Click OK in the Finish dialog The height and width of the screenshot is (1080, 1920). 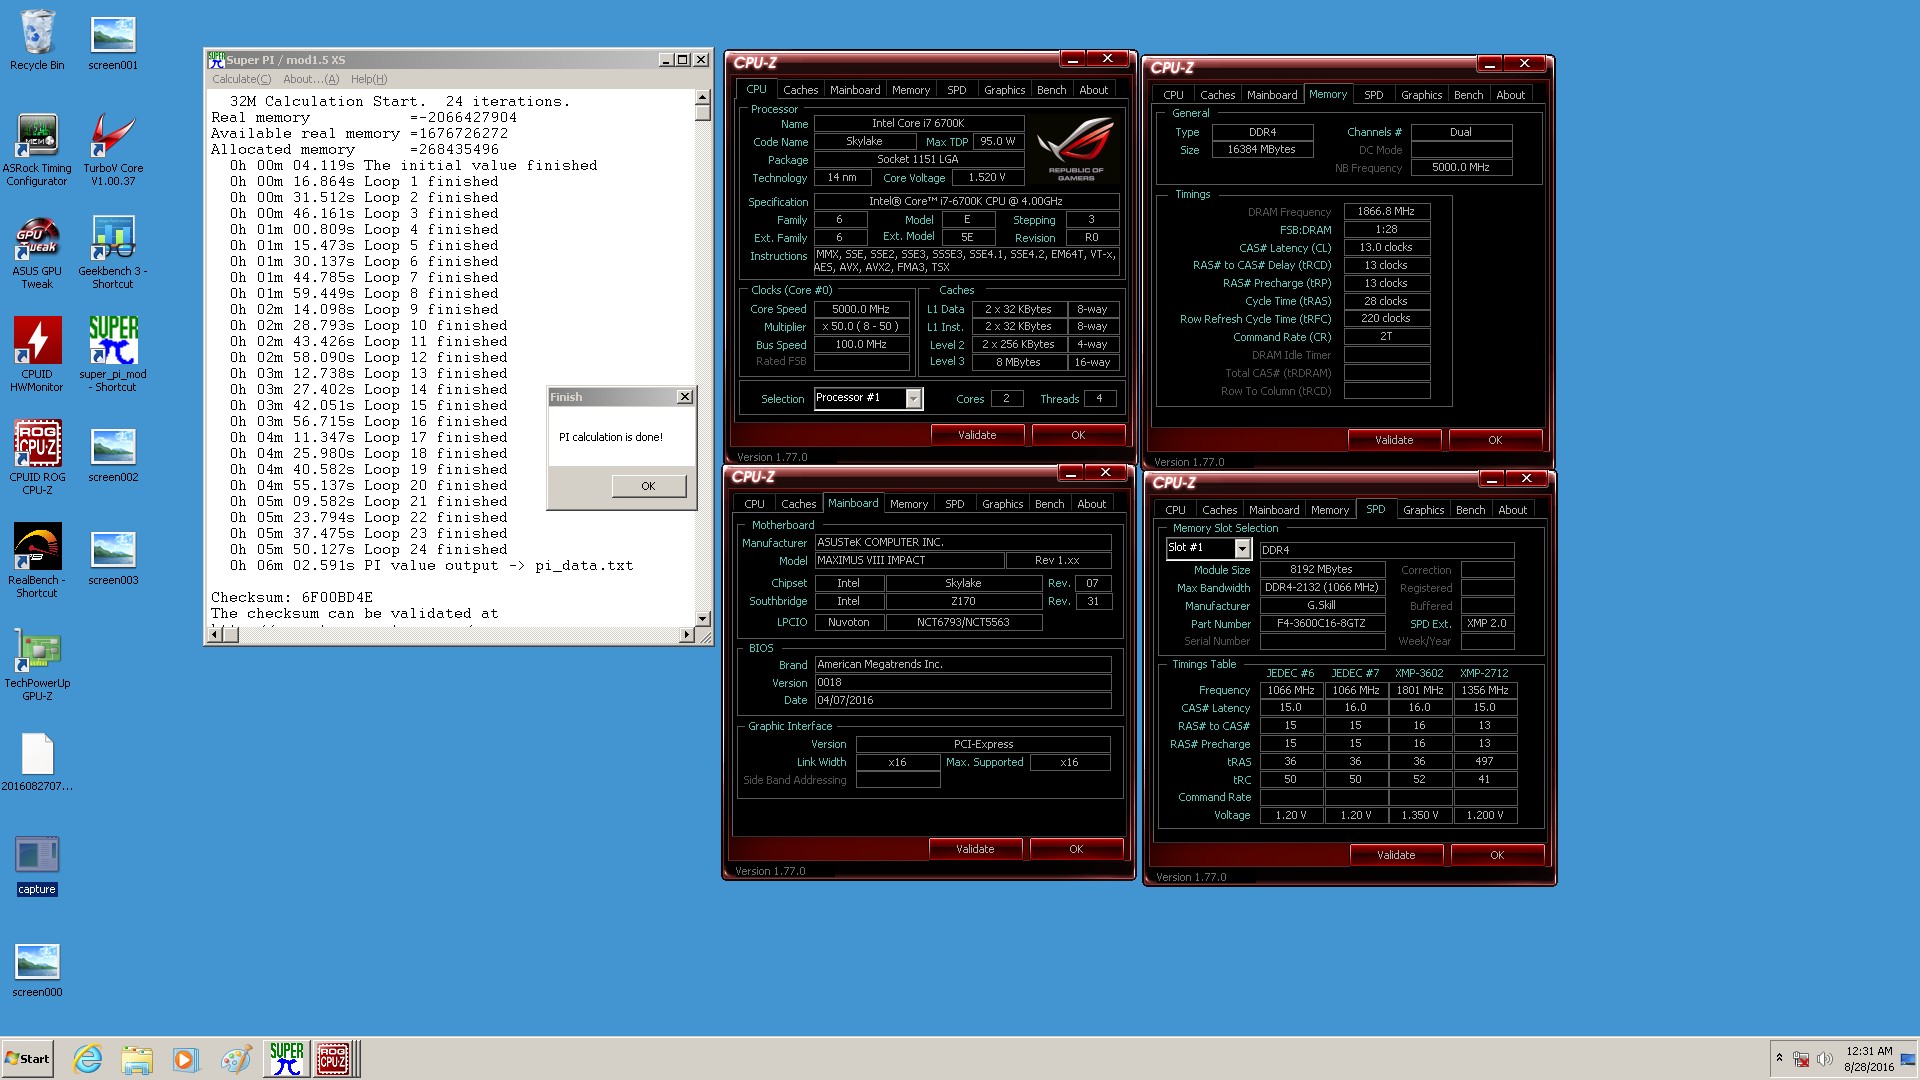click(648, 486)
